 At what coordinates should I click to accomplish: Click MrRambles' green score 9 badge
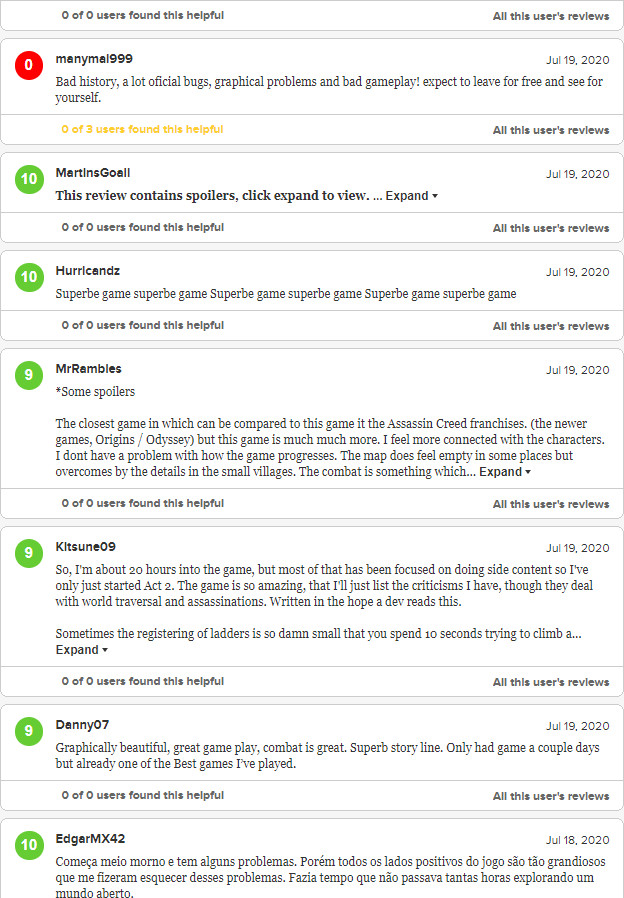(29, 375)
